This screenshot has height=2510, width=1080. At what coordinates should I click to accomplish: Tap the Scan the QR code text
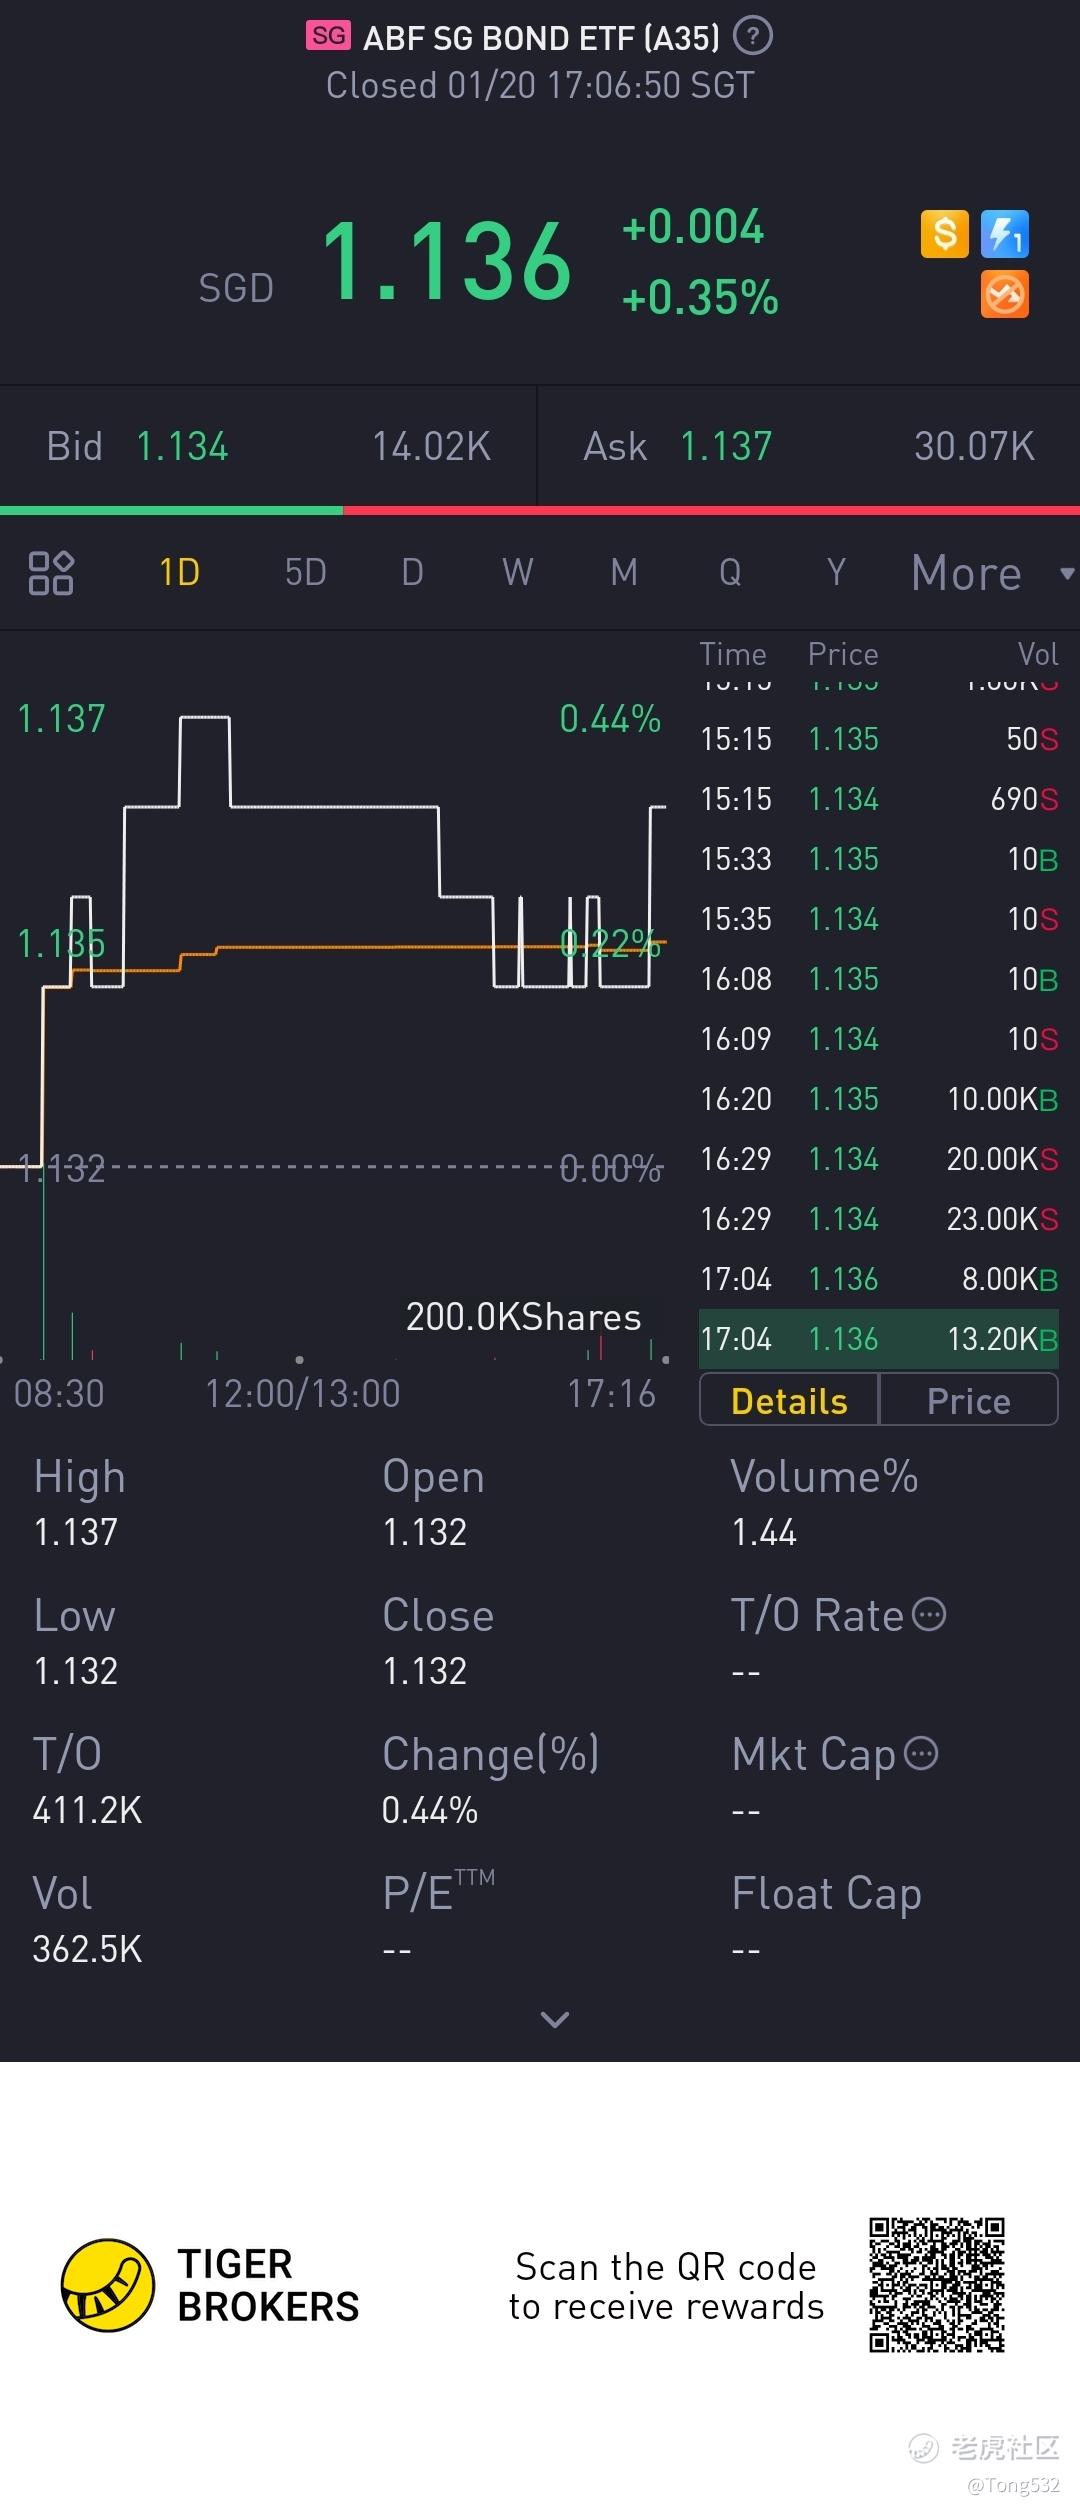(666, 2286)
